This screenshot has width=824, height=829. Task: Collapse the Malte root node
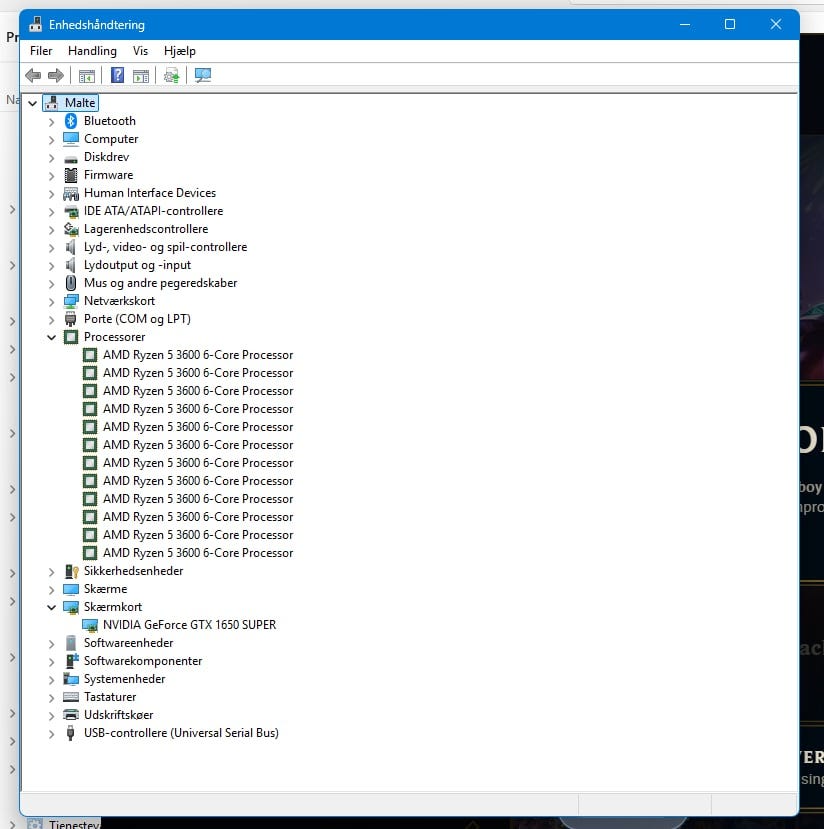(33, 103)
